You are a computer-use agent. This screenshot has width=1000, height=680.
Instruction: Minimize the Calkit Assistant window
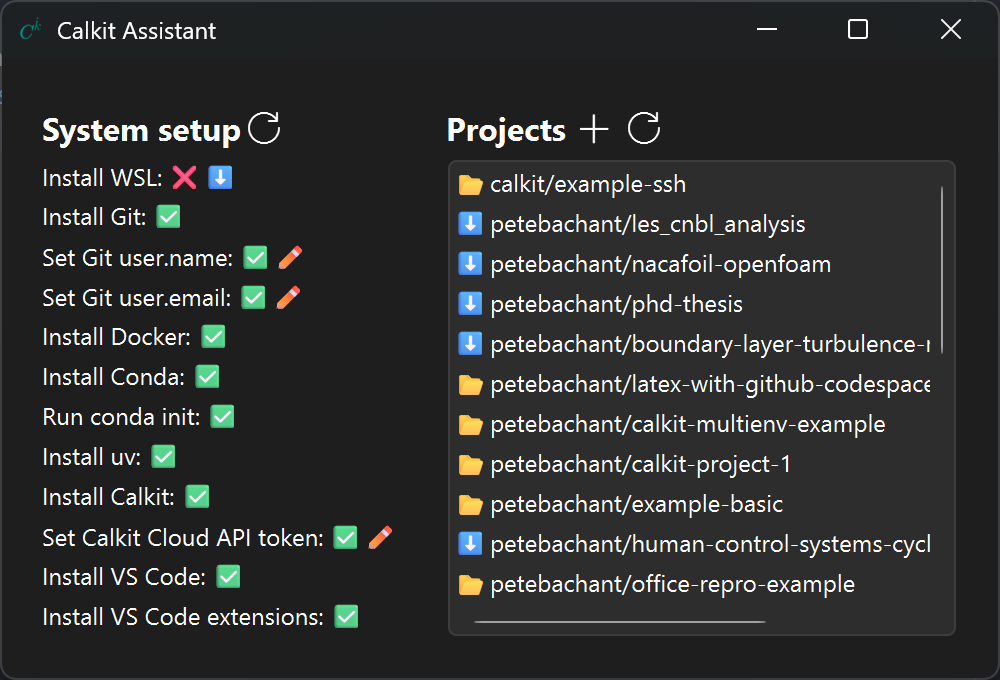coord(767,29)
